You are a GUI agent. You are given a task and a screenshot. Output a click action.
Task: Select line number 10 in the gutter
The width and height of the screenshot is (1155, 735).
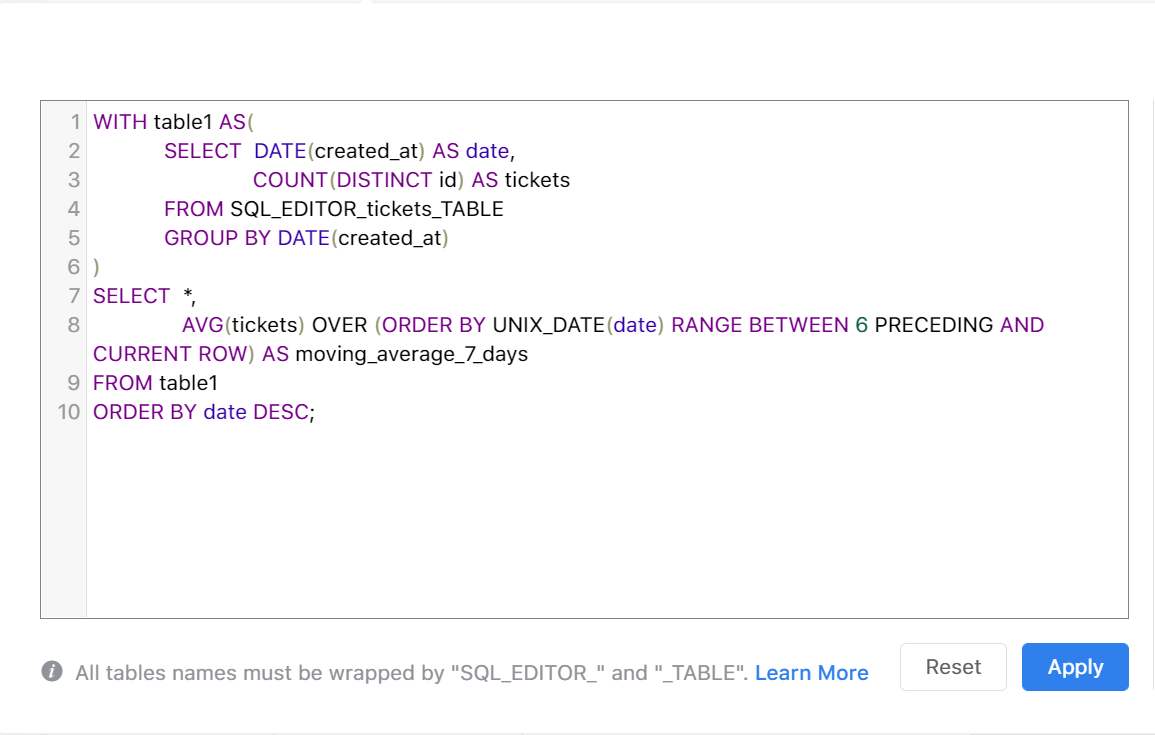(x=69, y=412)
